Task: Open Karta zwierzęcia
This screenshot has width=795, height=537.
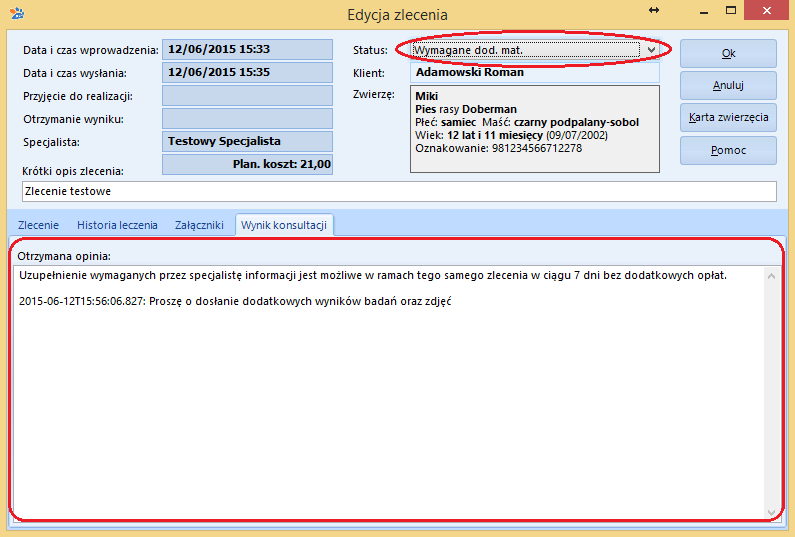Action: point(728,117)
